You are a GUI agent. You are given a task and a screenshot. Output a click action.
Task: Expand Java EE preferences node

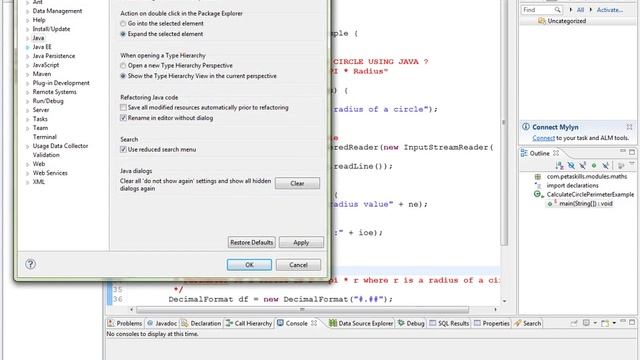[x=28, y=47]
